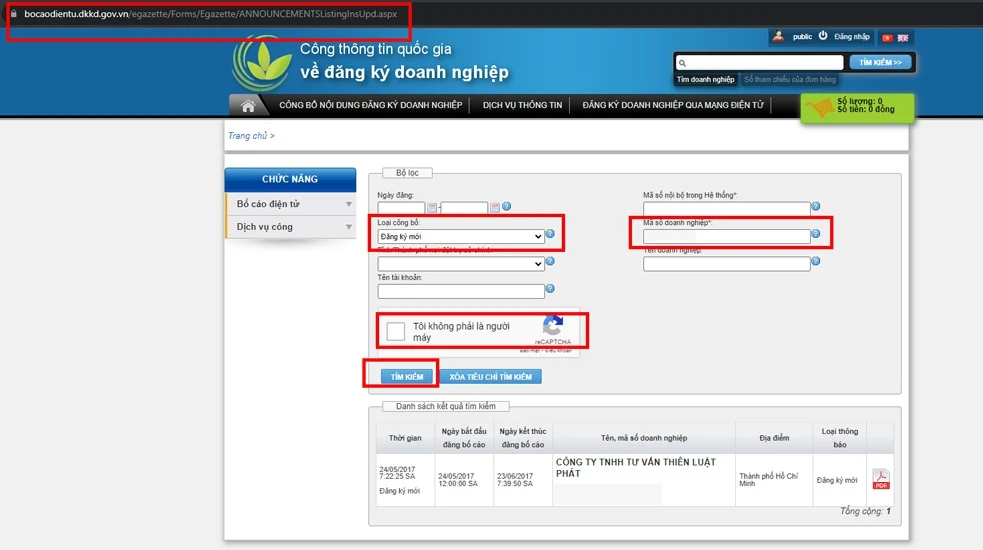Open the Loại công bố dropdown
This screenshot has width=983, height=550.
(461, 236)
